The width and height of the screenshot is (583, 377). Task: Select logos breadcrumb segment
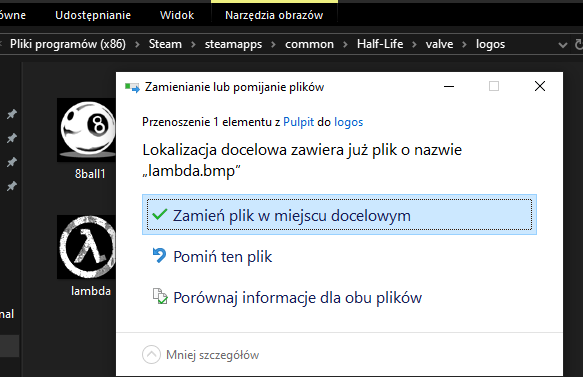(490, 44)
